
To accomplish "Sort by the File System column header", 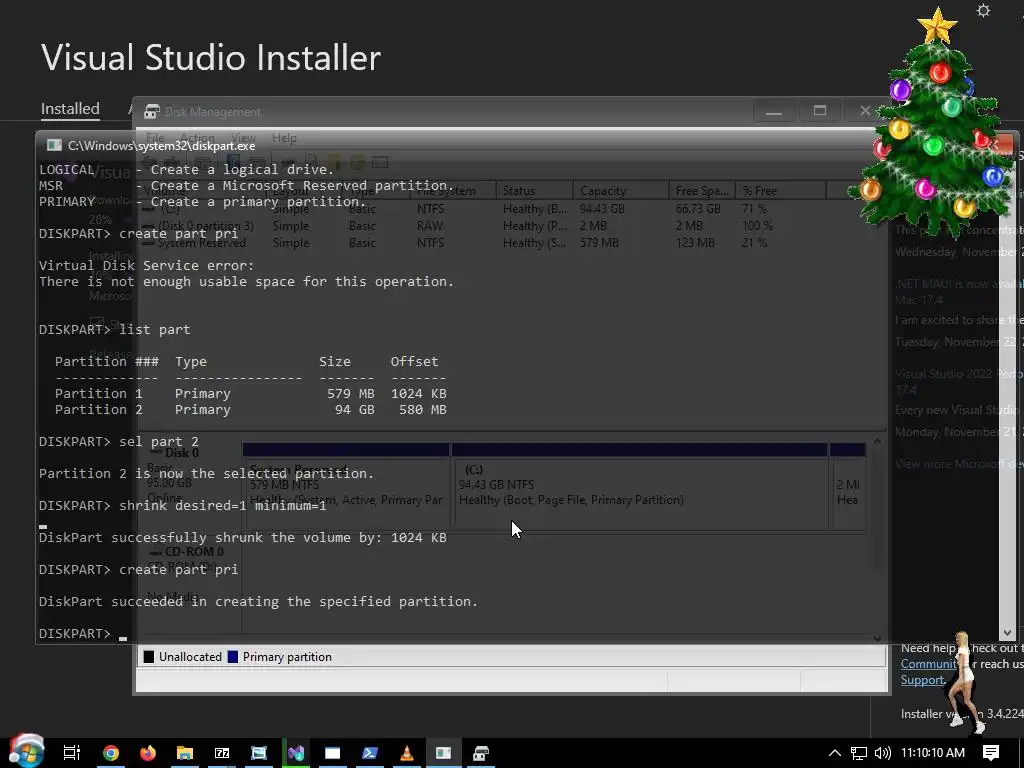I will (x=453, y=191).
